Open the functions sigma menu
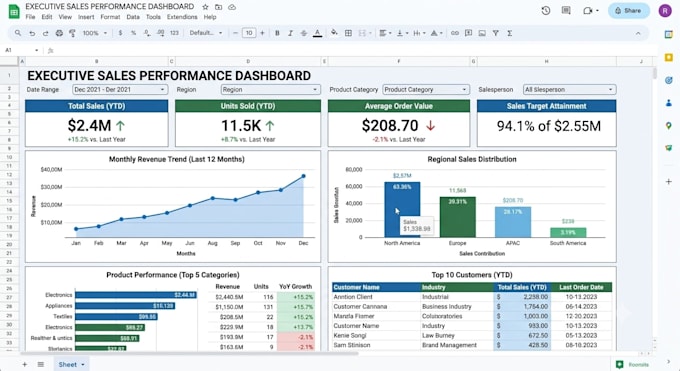This screenshot has height=371, width=680. [510, 33]
